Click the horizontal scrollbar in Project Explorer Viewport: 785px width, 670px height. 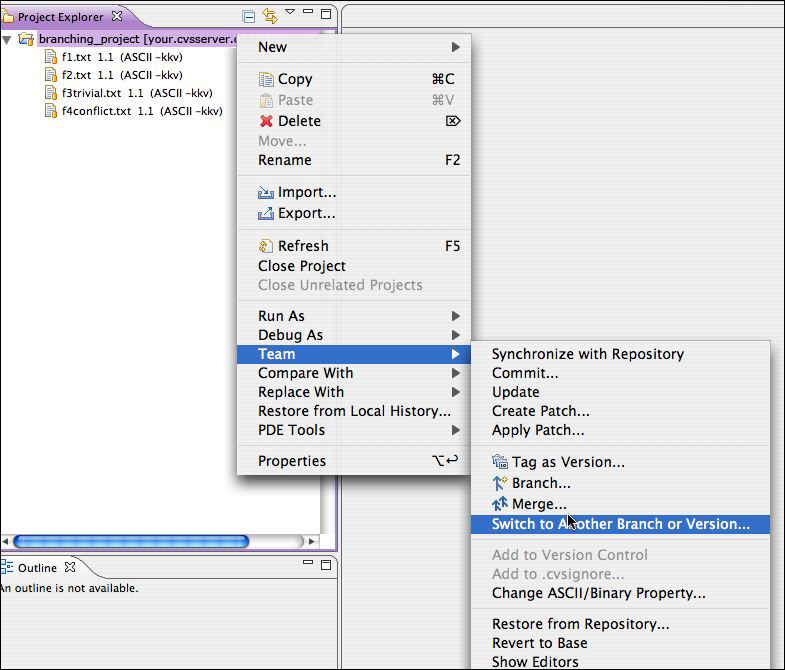(130, 541)
